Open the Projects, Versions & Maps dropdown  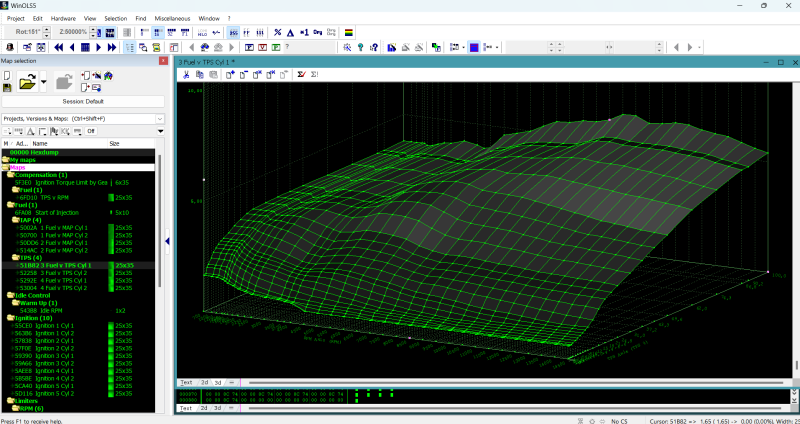pyautogui.click(x=159, y=118)
